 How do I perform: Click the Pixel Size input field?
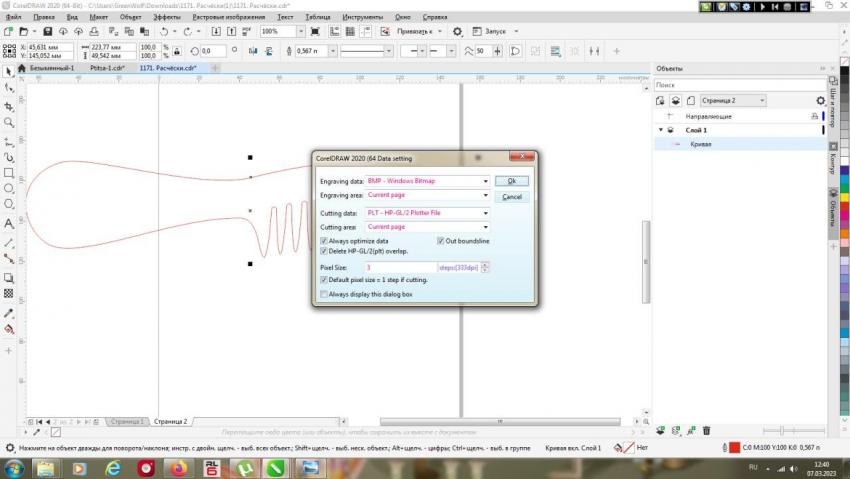400,267
